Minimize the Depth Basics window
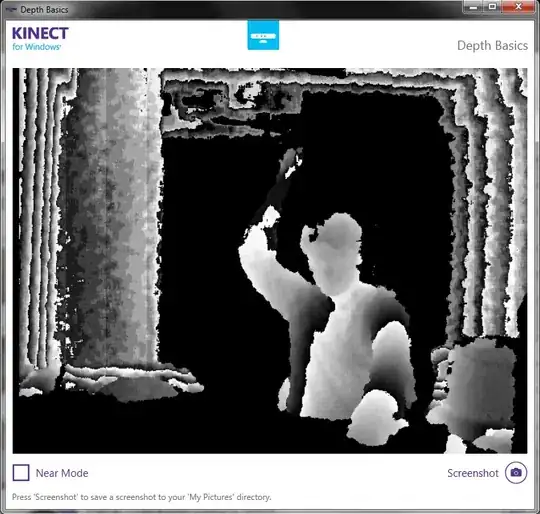The width and height of the screenshot is (540, 514). pos(474,7)
